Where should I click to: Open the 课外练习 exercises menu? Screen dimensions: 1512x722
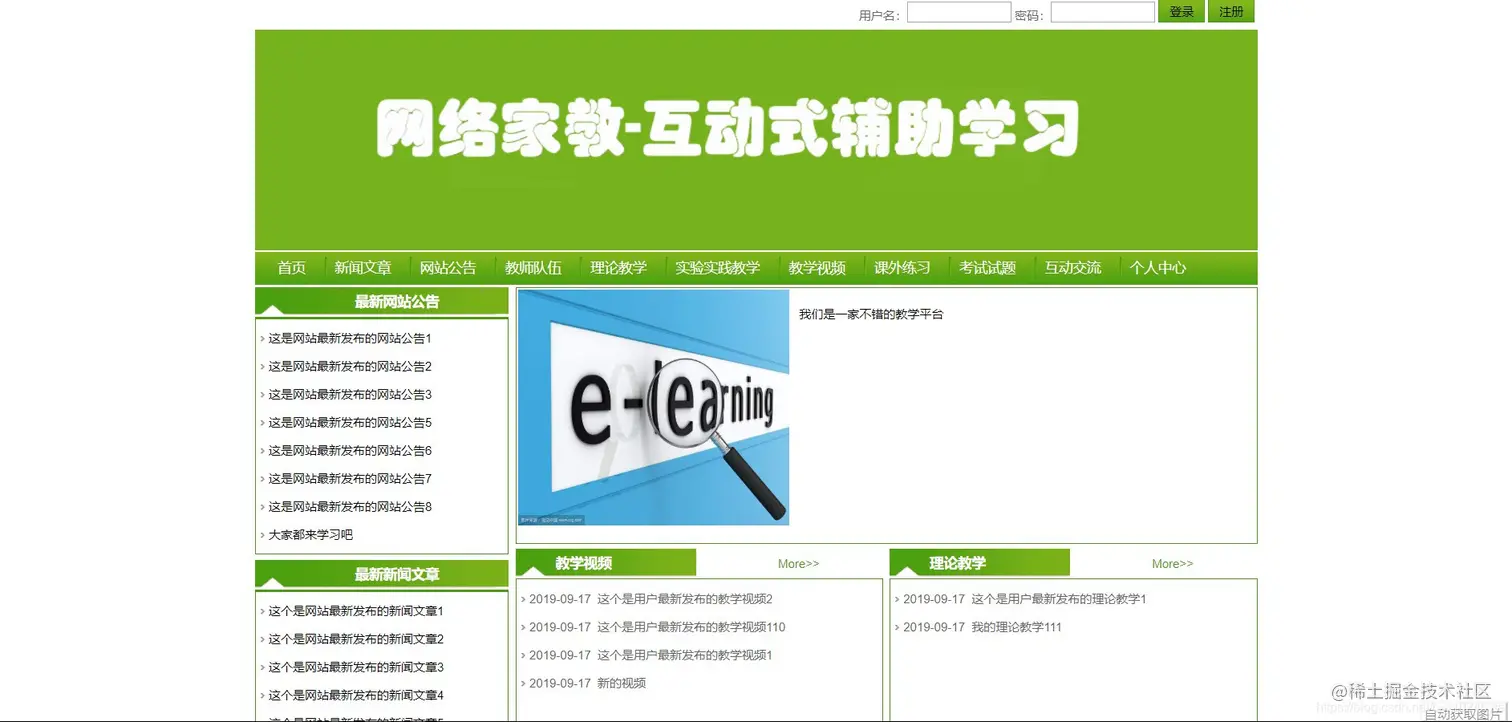point(903,267)
